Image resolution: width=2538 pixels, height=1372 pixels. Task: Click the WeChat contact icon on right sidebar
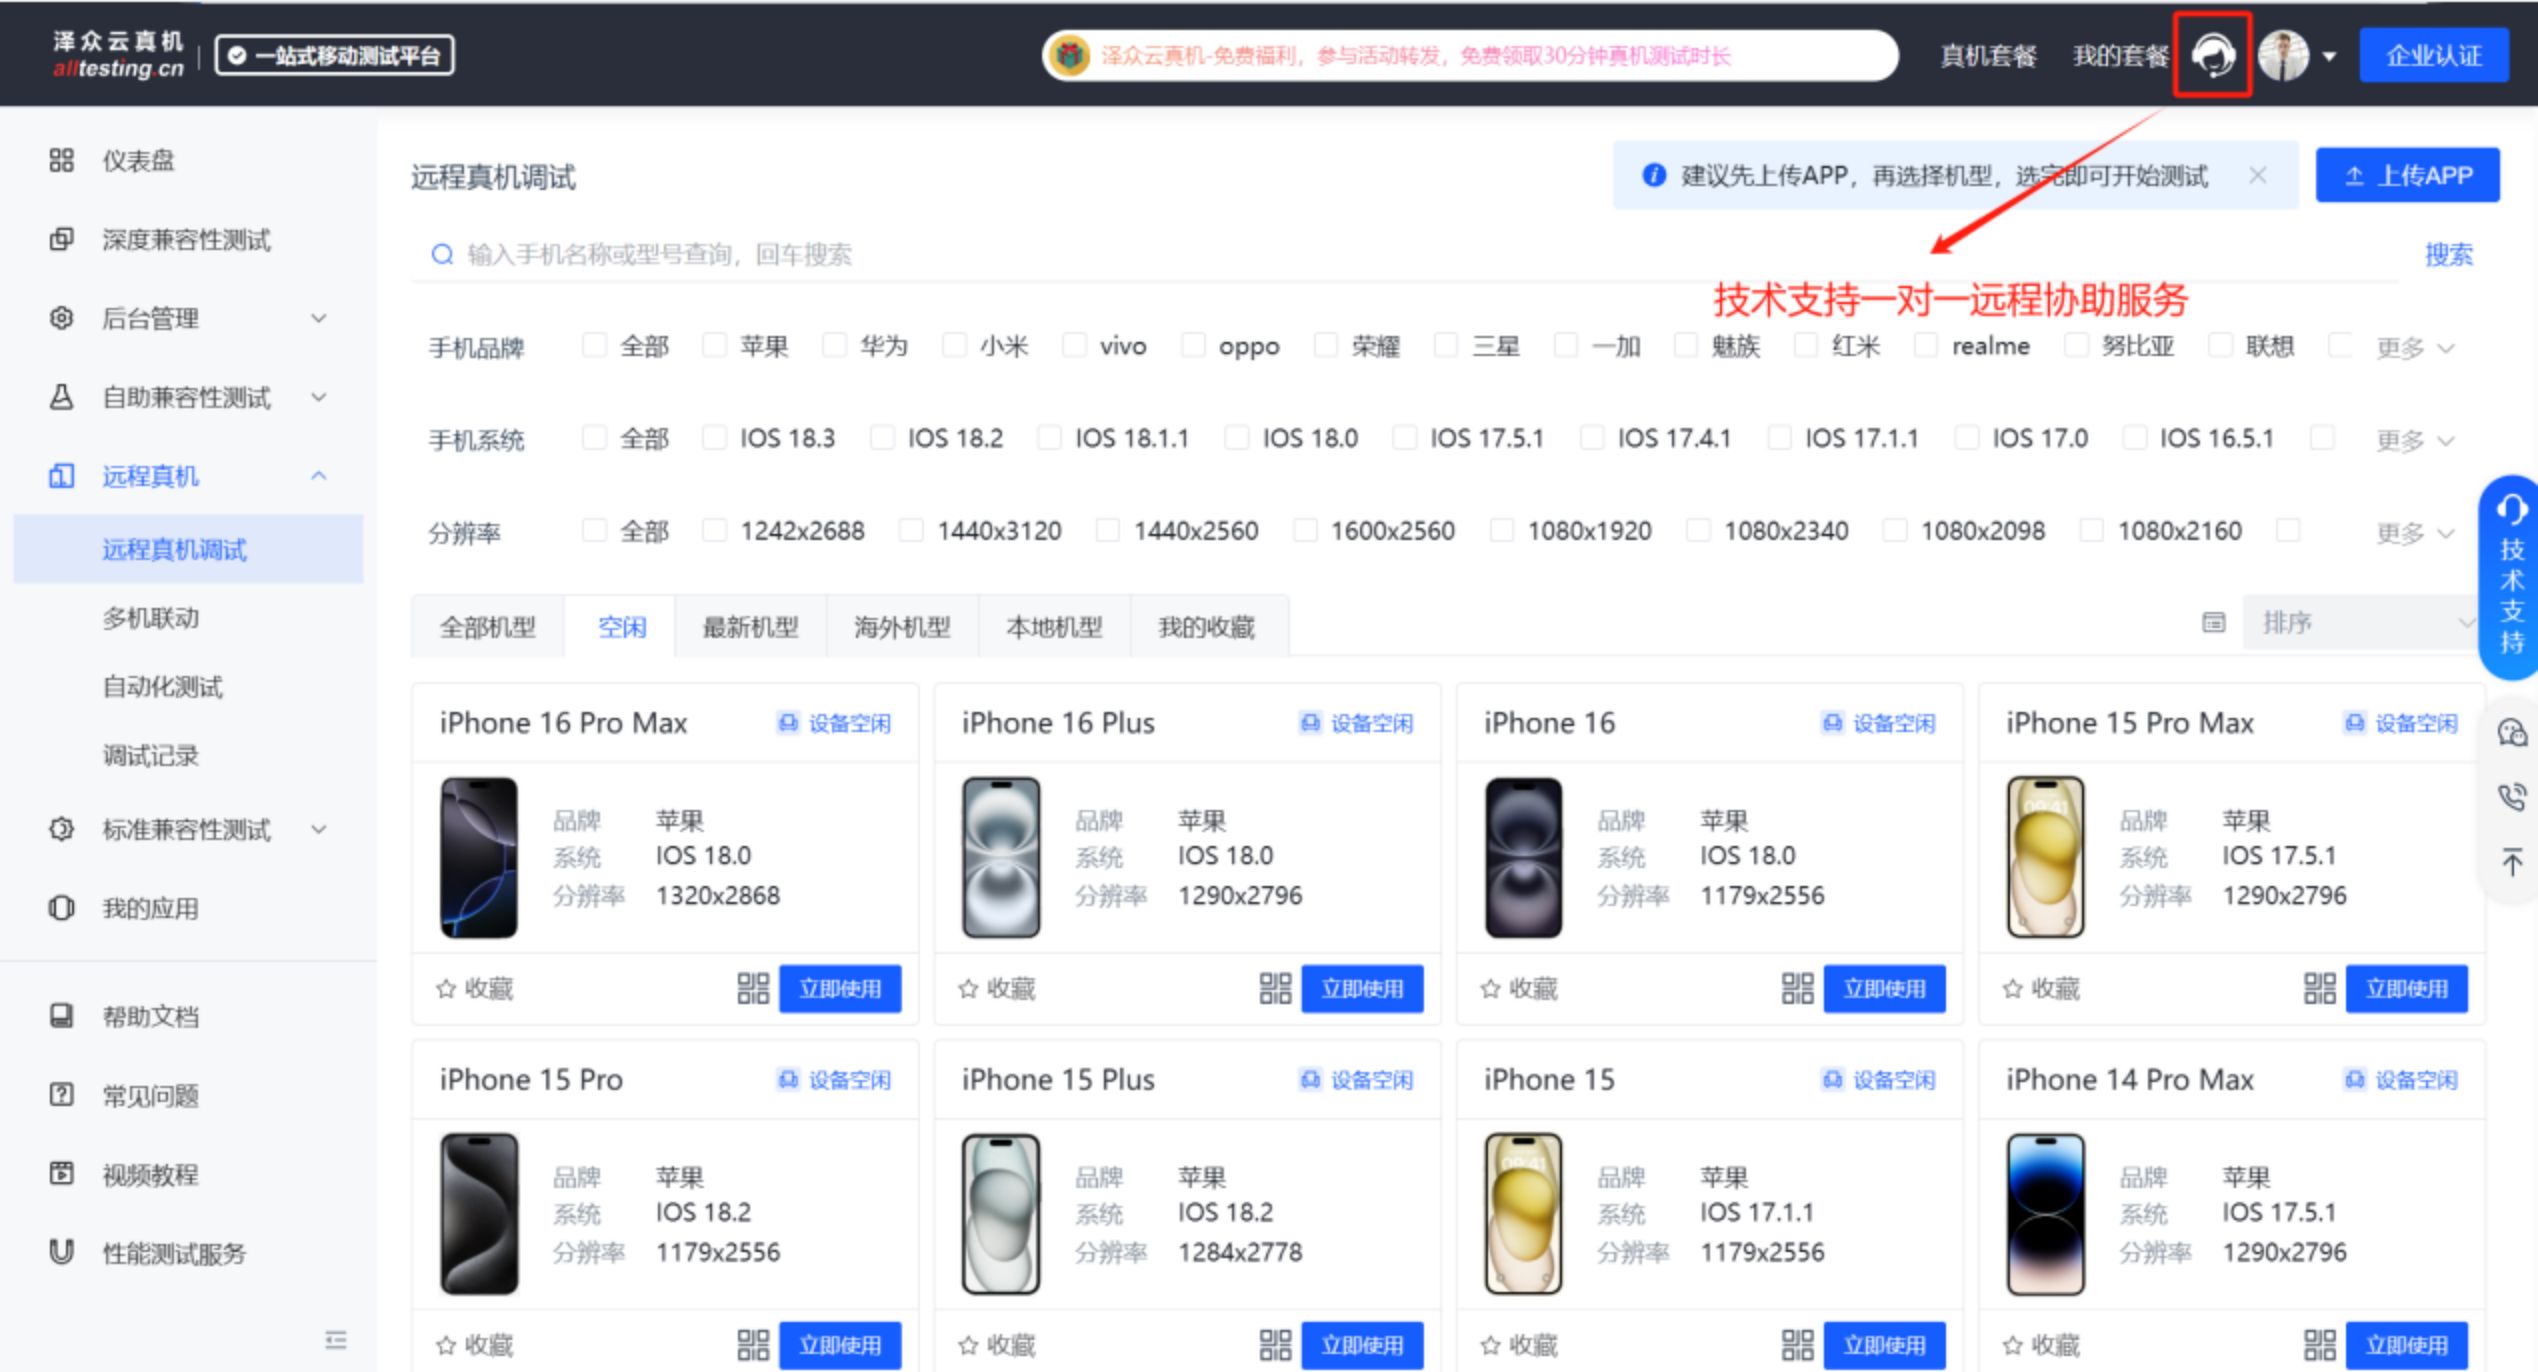pyautogui.click(x=2511, y=733)
